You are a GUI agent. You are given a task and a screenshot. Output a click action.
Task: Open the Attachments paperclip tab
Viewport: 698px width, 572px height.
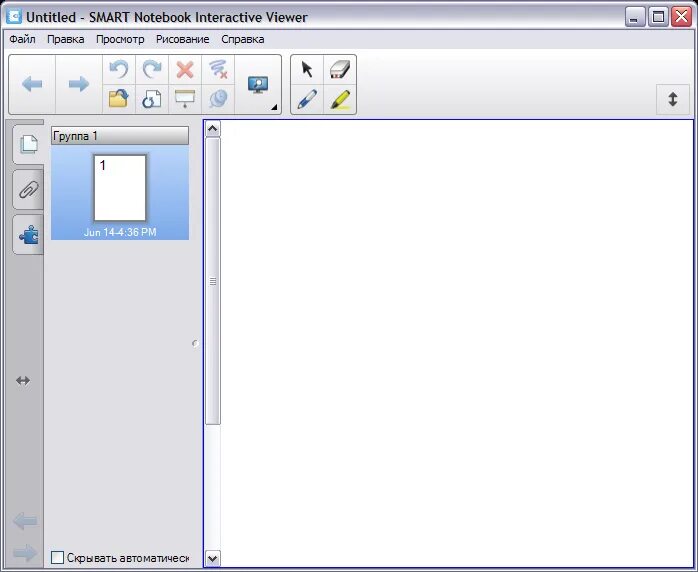(28, 190)
